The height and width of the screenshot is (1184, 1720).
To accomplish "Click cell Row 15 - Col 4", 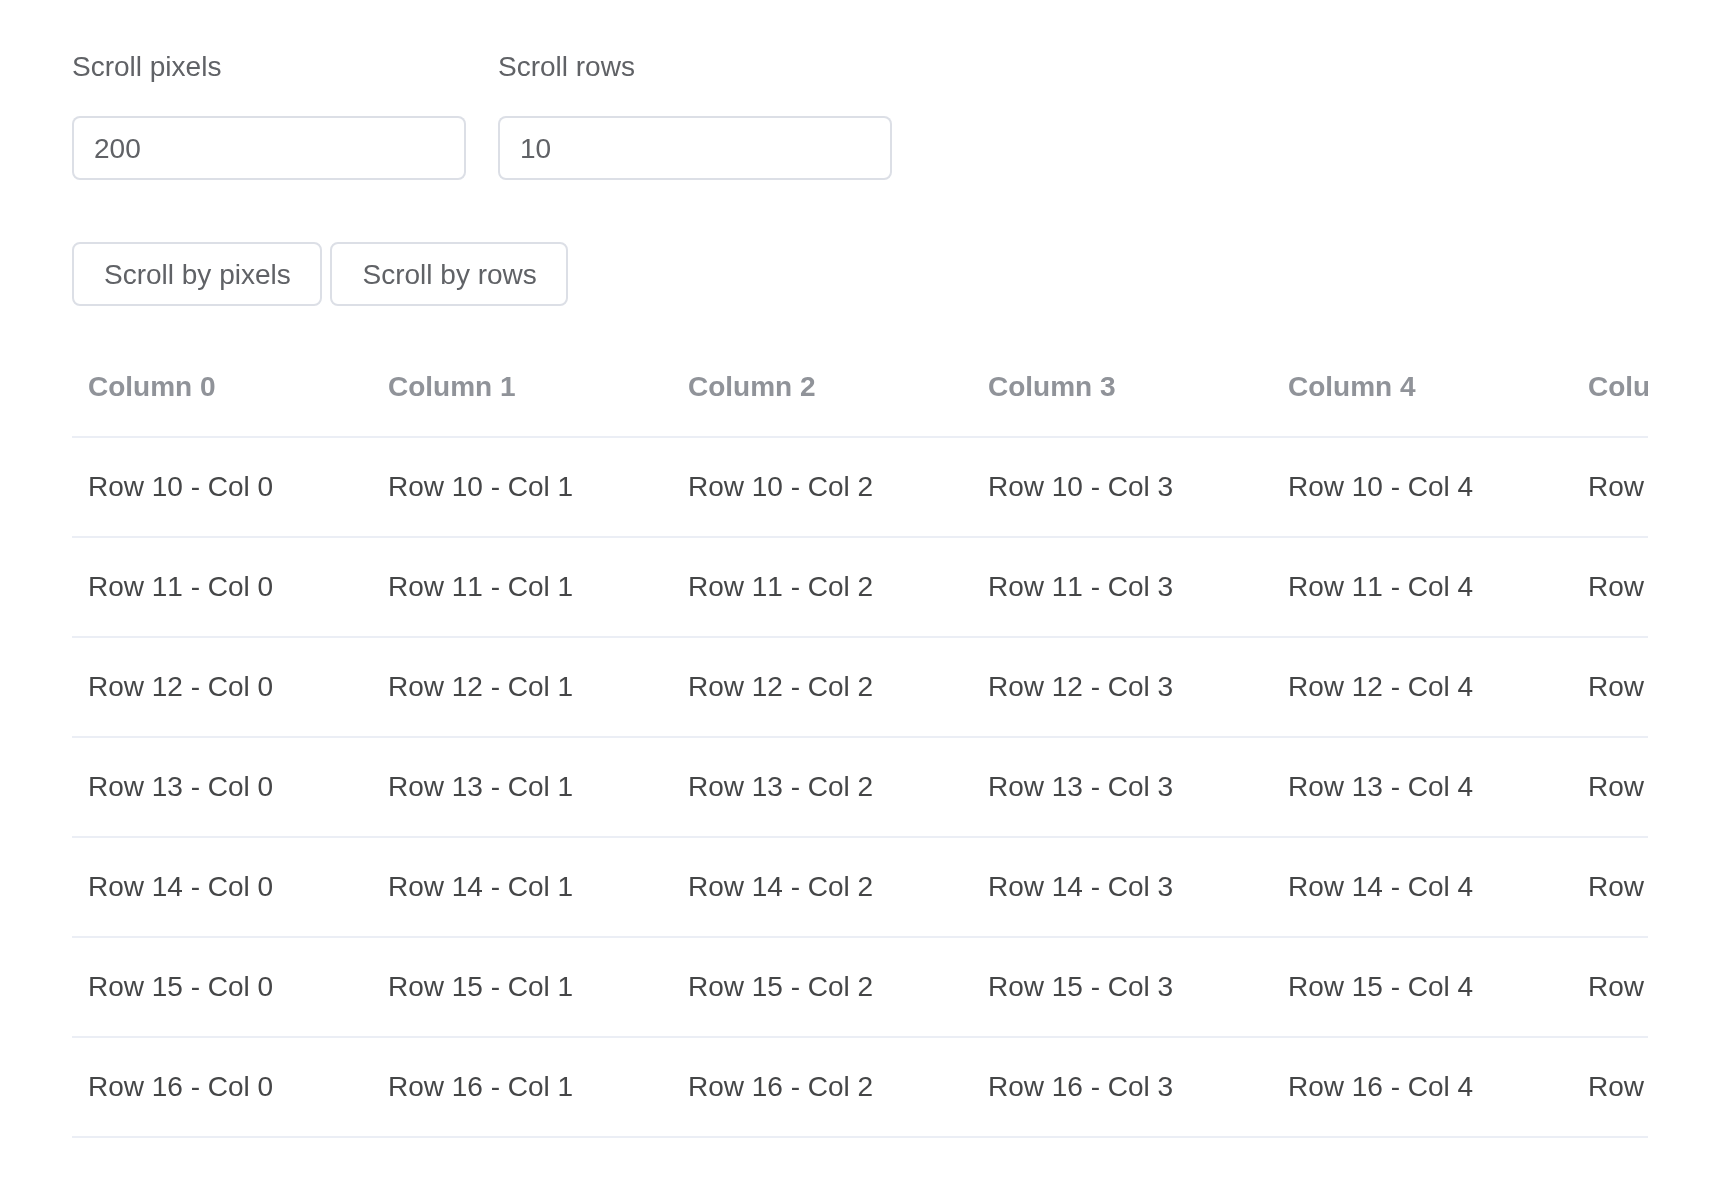I will (1422, 987).
